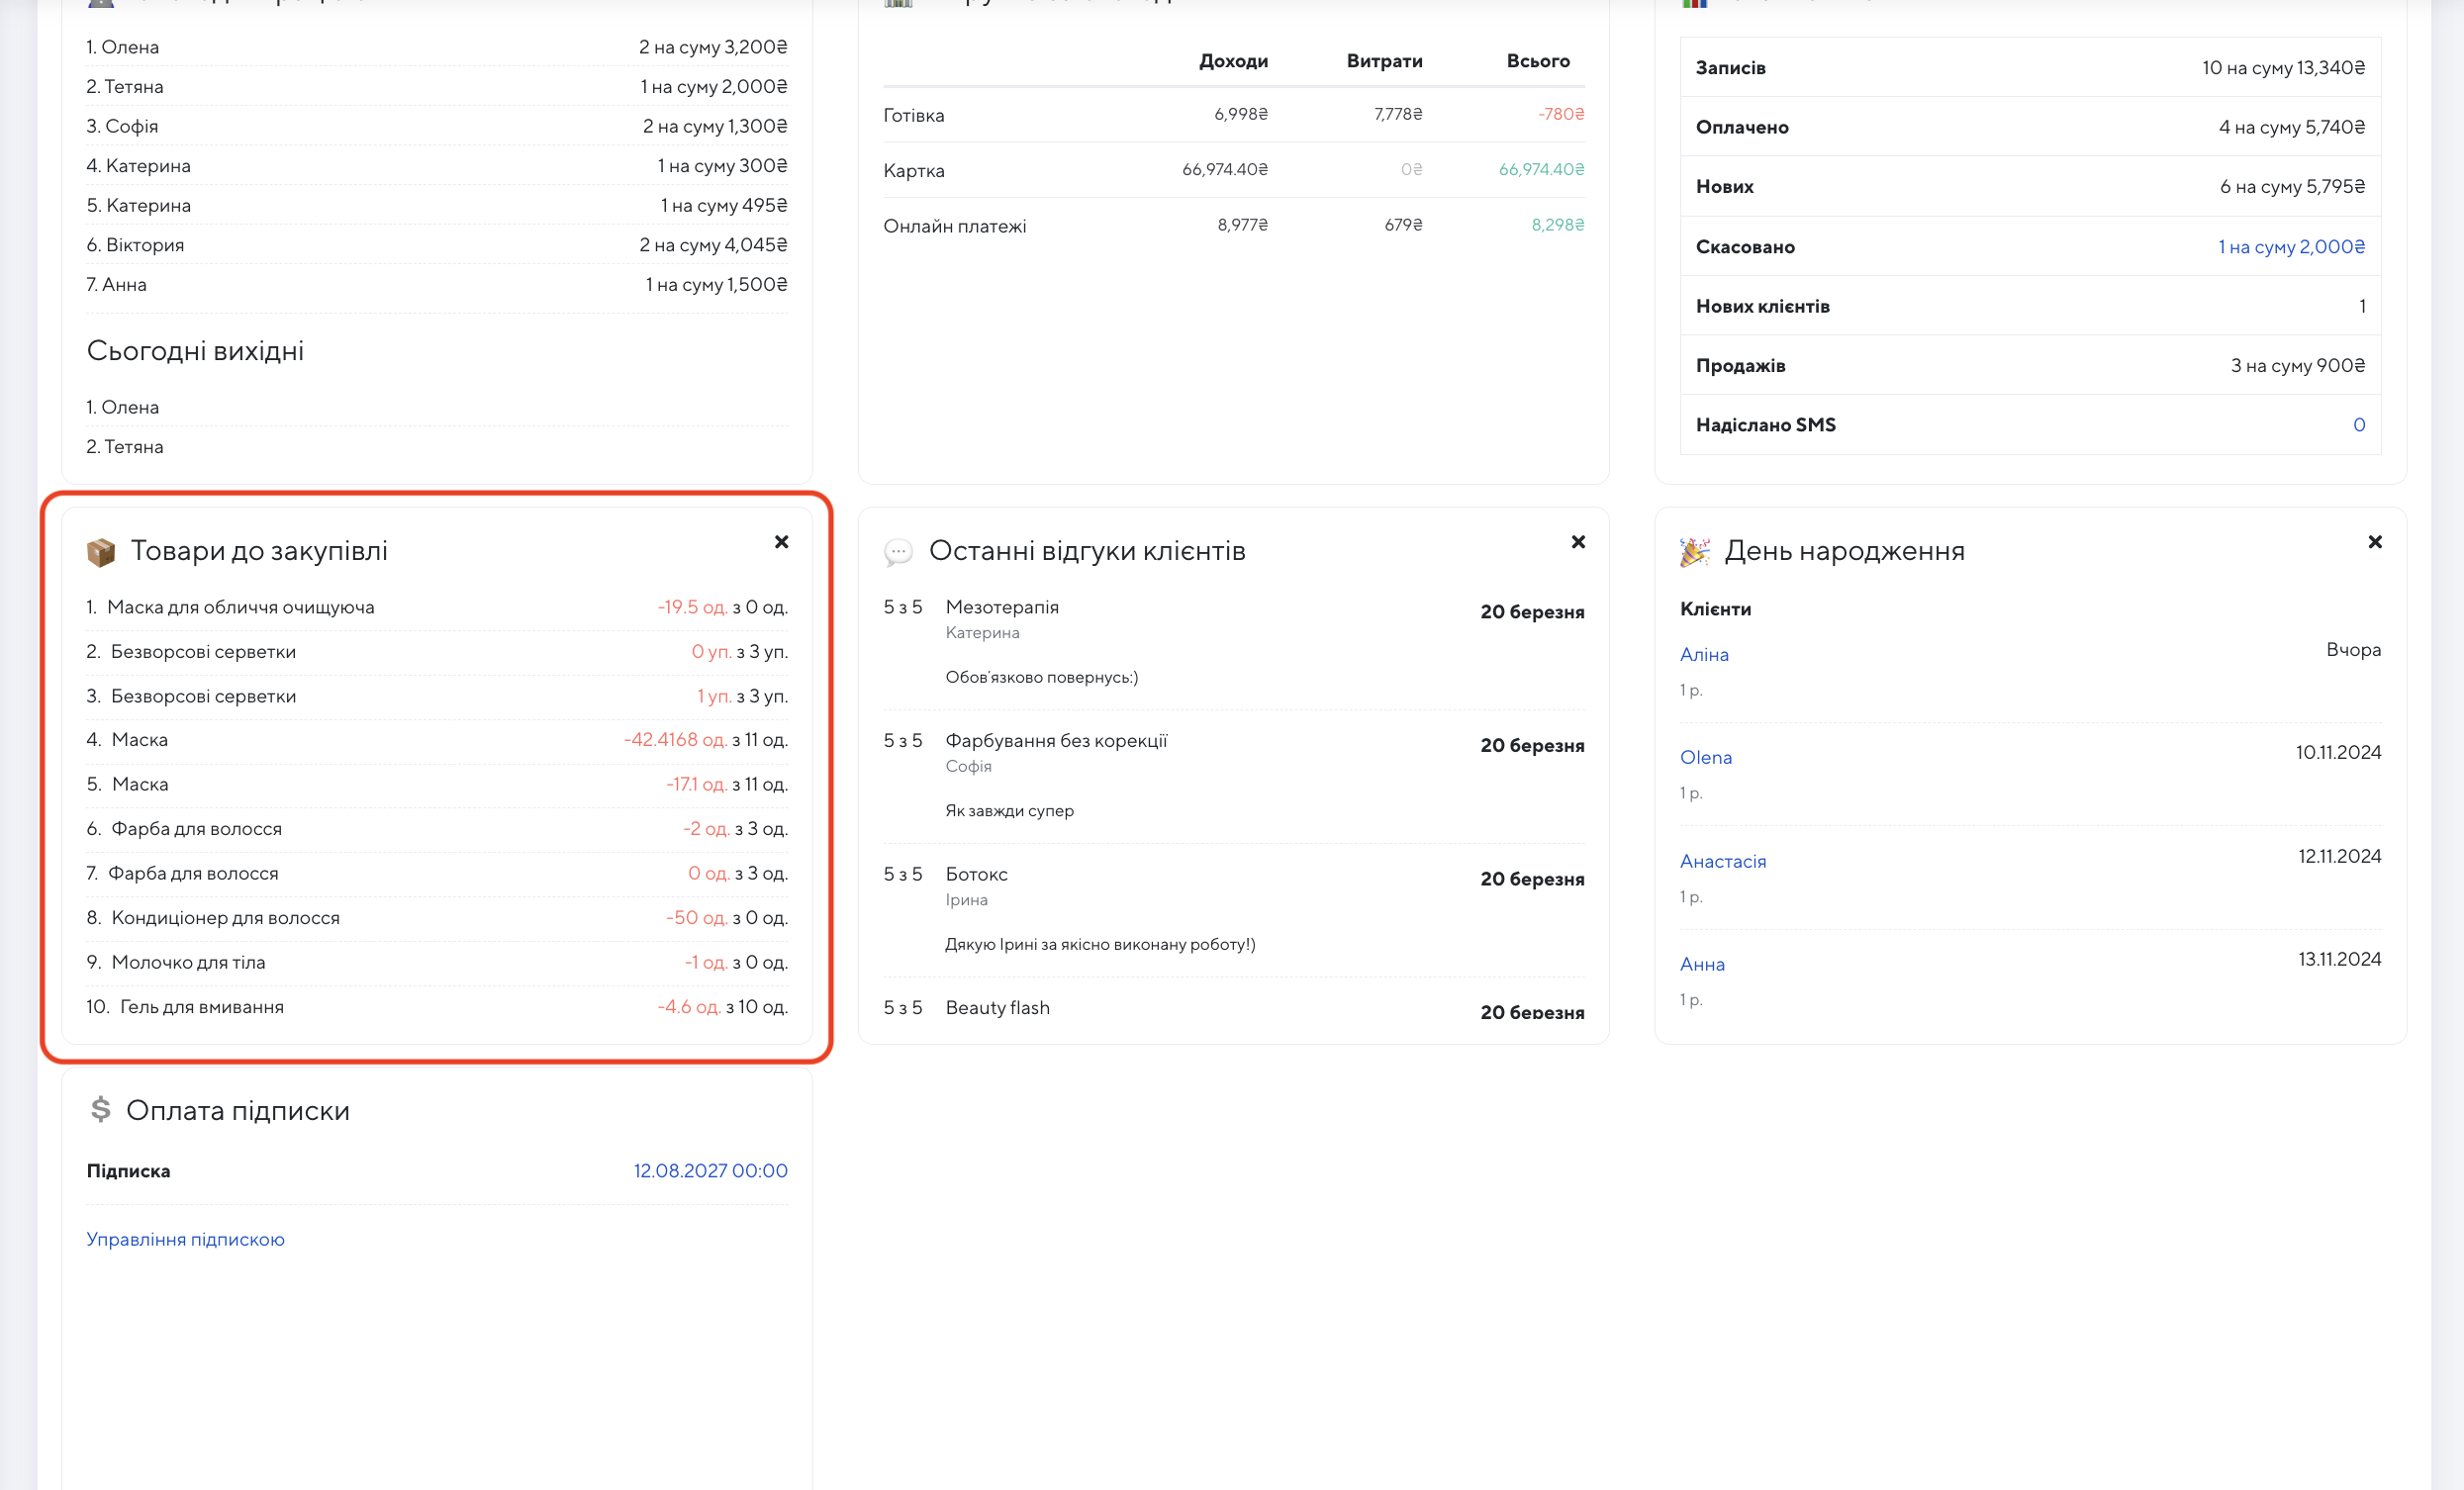Close the День народження widget
The height and width of the screenshot is (1490, 2464).
2375,542
